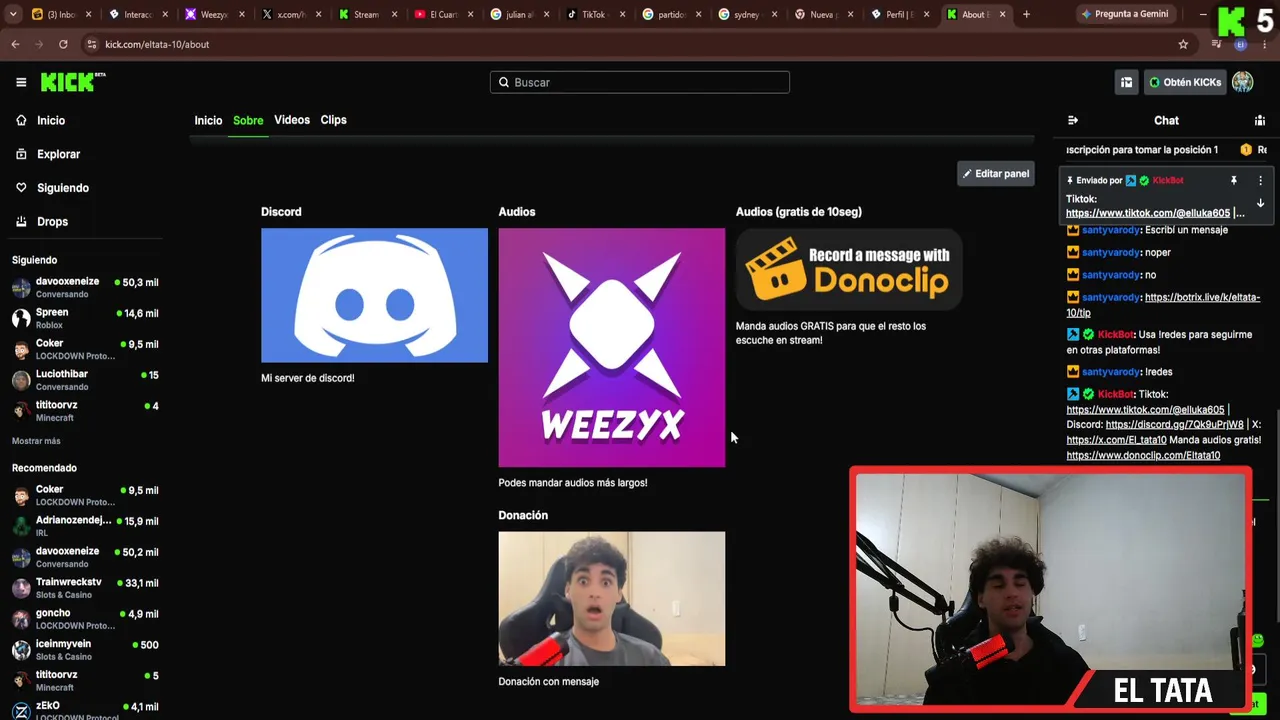Switch to the Videos channel tab

292,120
